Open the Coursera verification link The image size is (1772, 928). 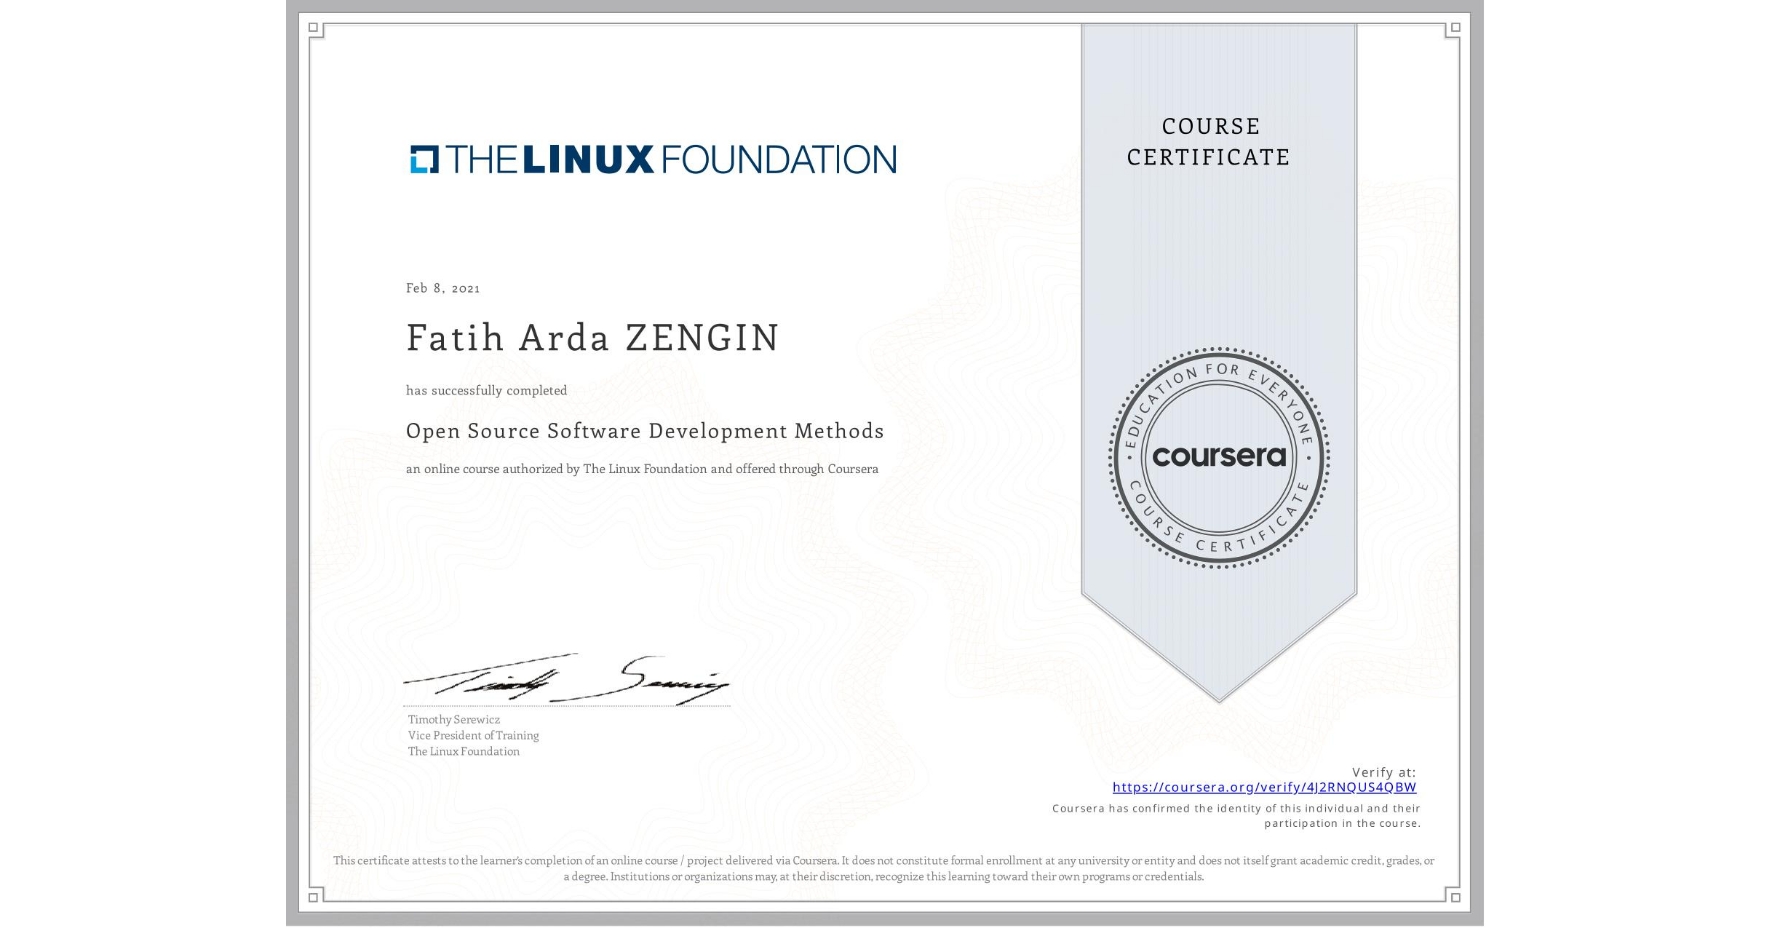(1264, 788)
